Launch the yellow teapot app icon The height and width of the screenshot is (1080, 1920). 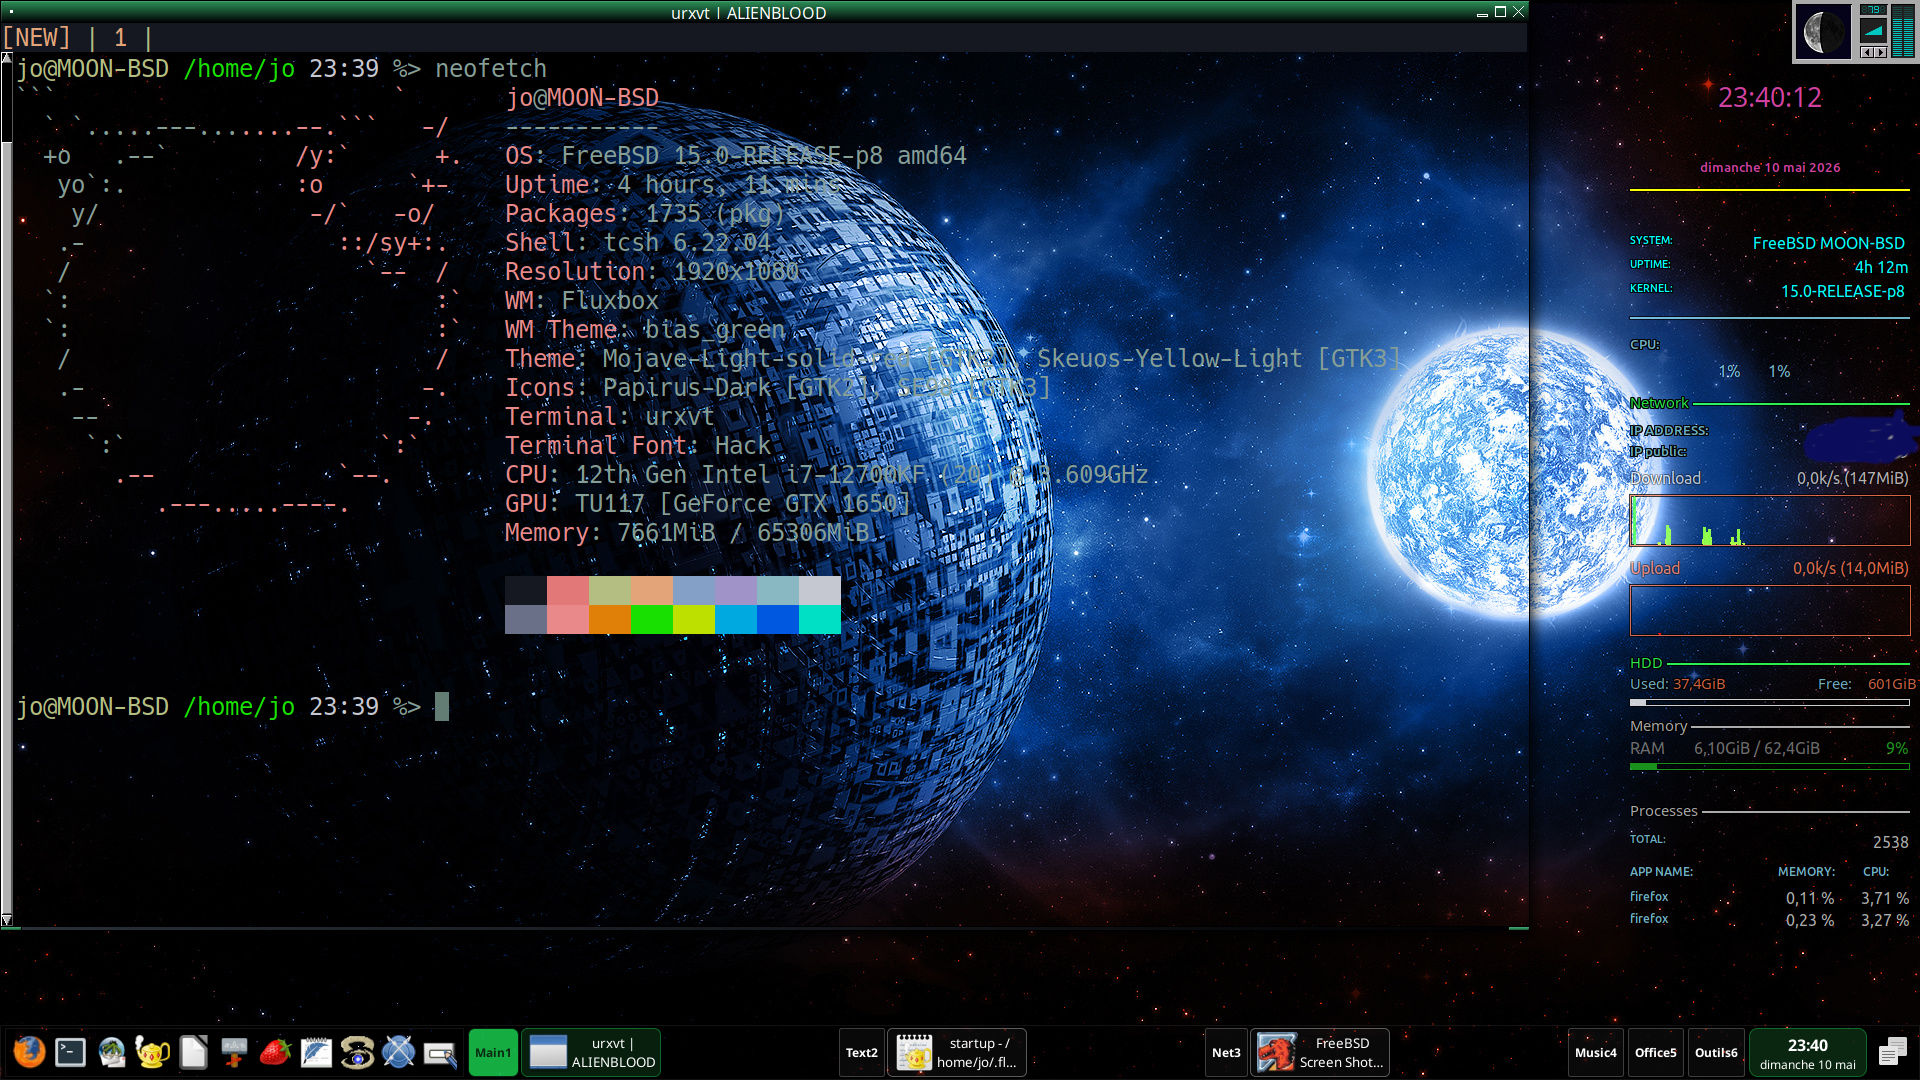tap(152, 1052)
